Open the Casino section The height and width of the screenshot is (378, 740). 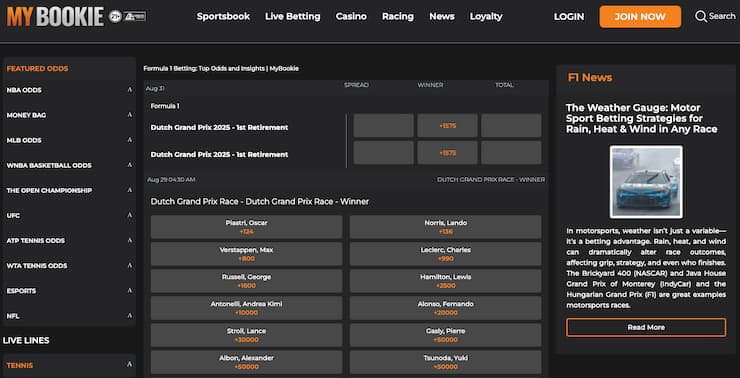[351, 17]
